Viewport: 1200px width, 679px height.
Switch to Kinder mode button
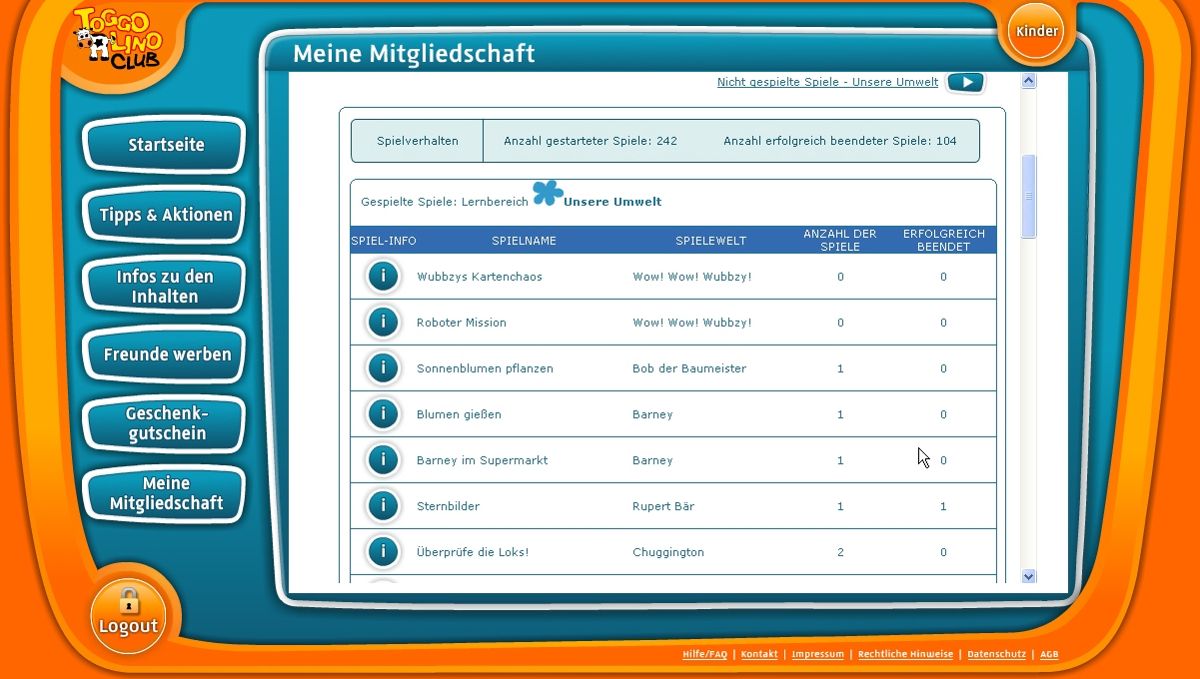(1036, 31)
